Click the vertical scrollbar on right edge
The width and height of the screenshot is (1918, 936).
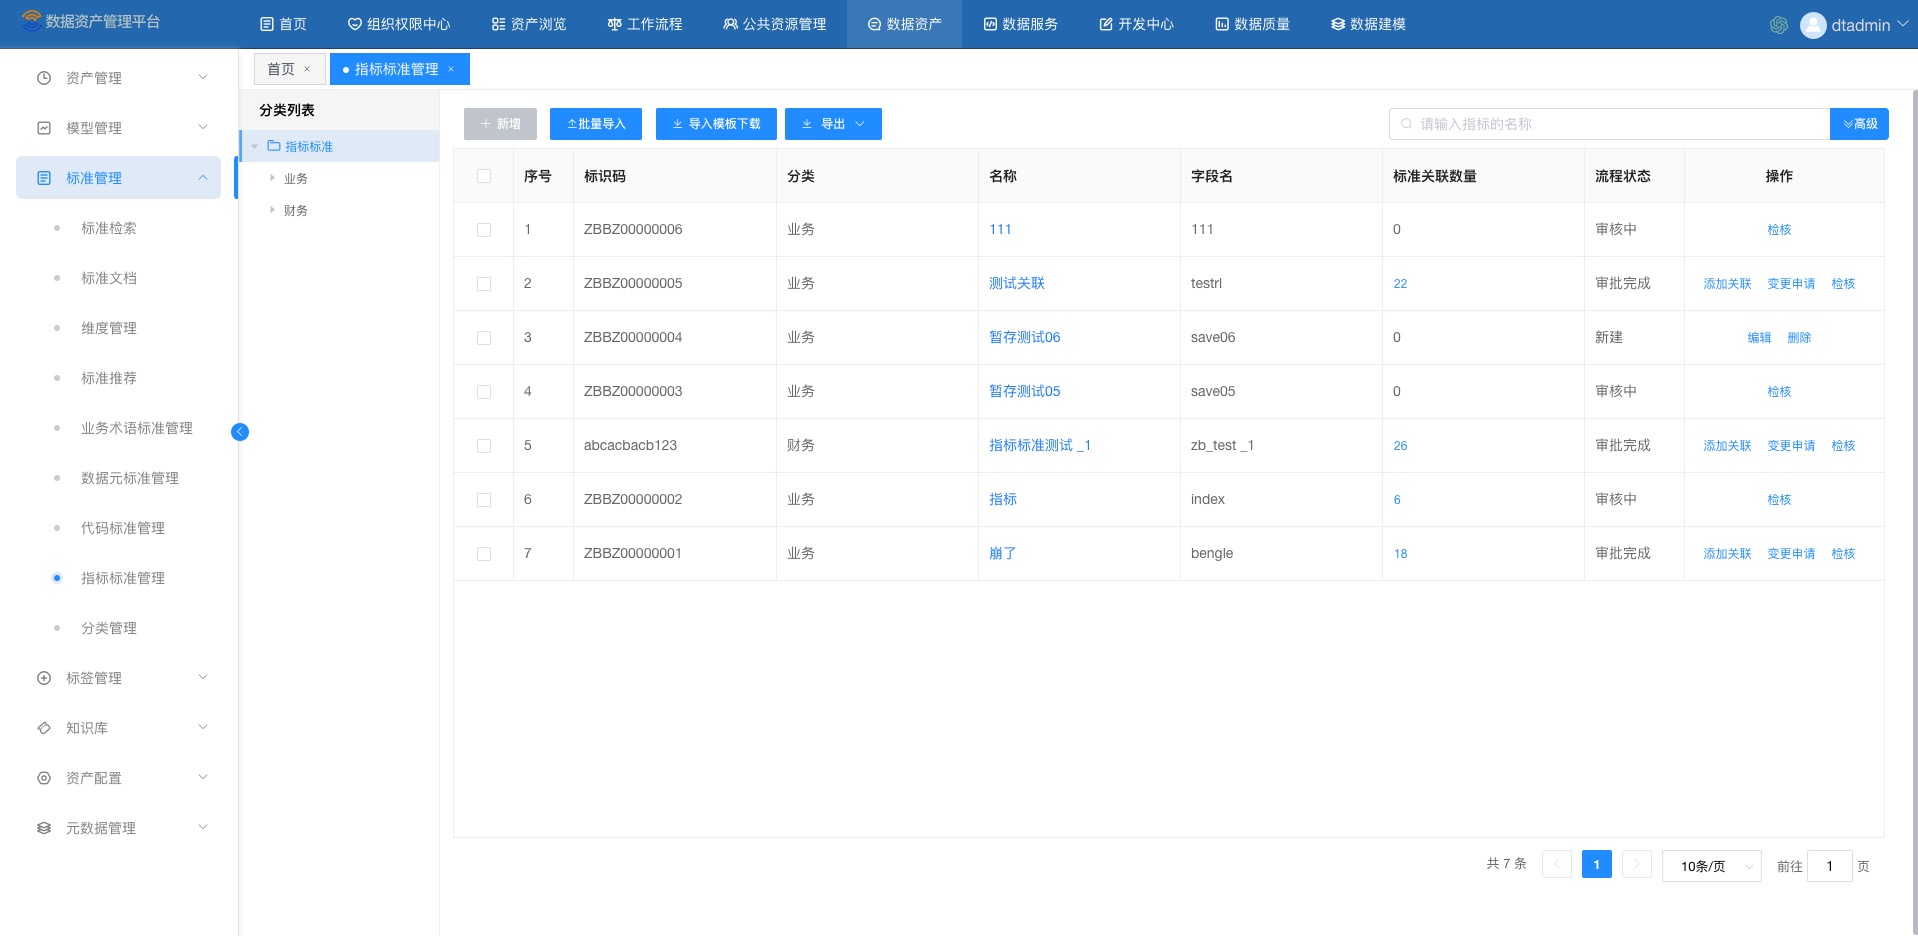[1914, 510]
